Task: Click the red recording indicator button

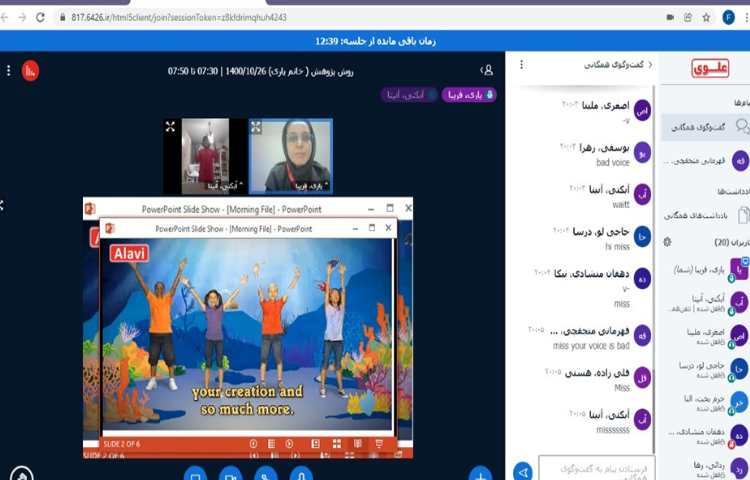Action: [x=30, y=71]
